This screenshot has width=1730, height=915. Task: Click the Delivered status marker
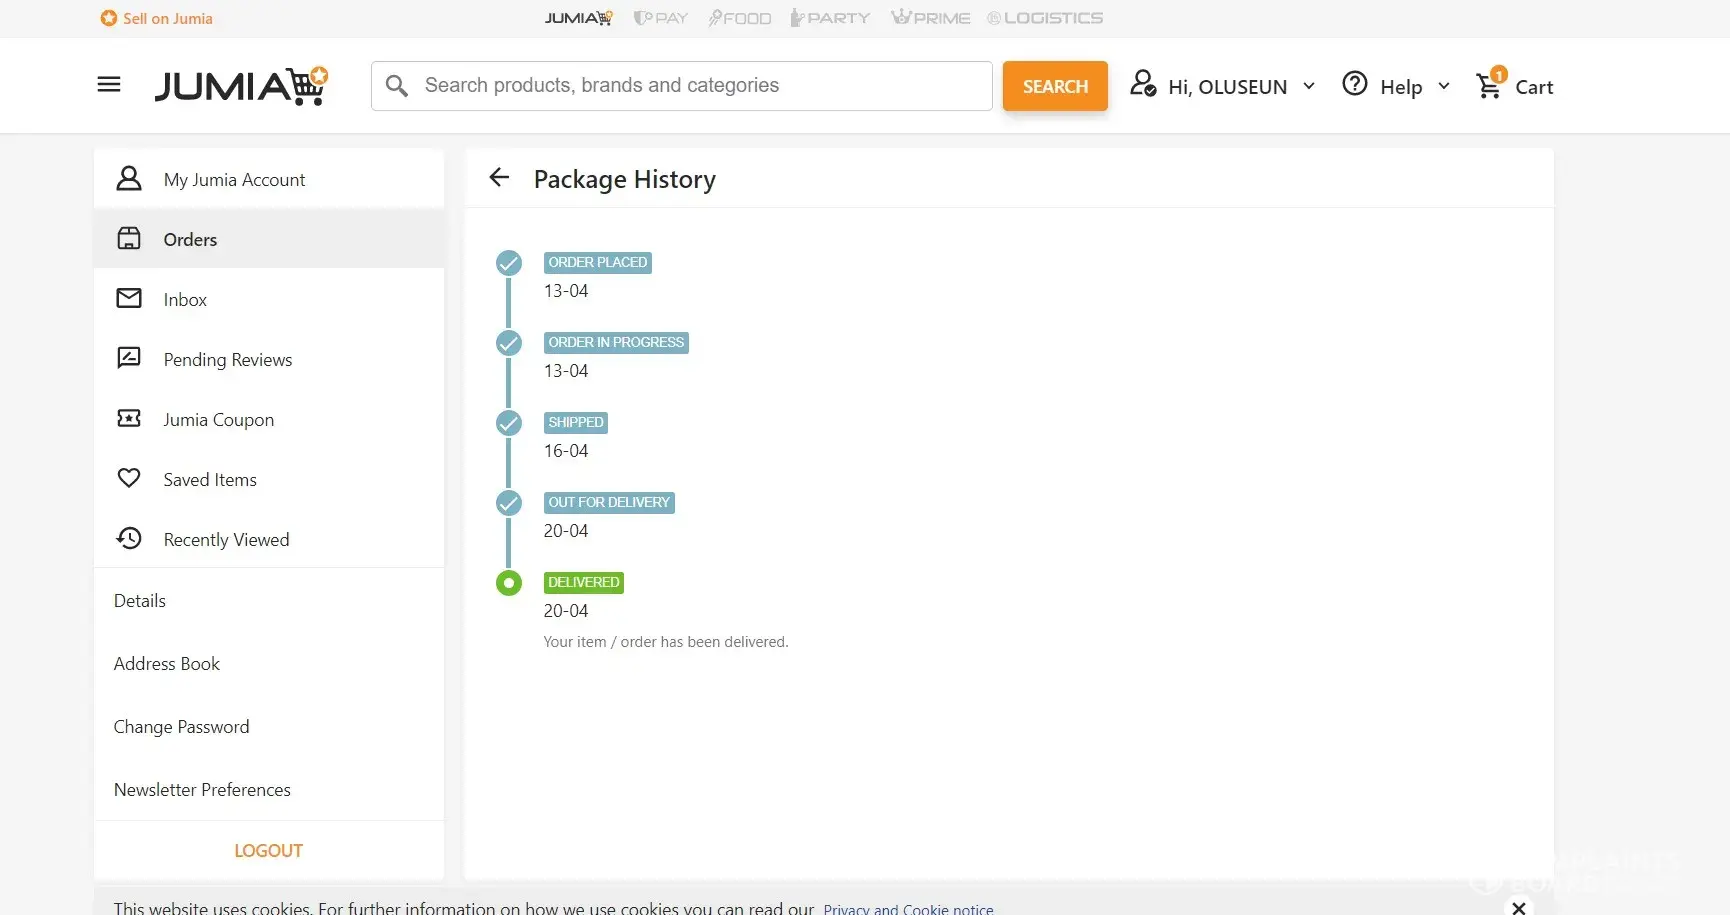pos(509,583)
